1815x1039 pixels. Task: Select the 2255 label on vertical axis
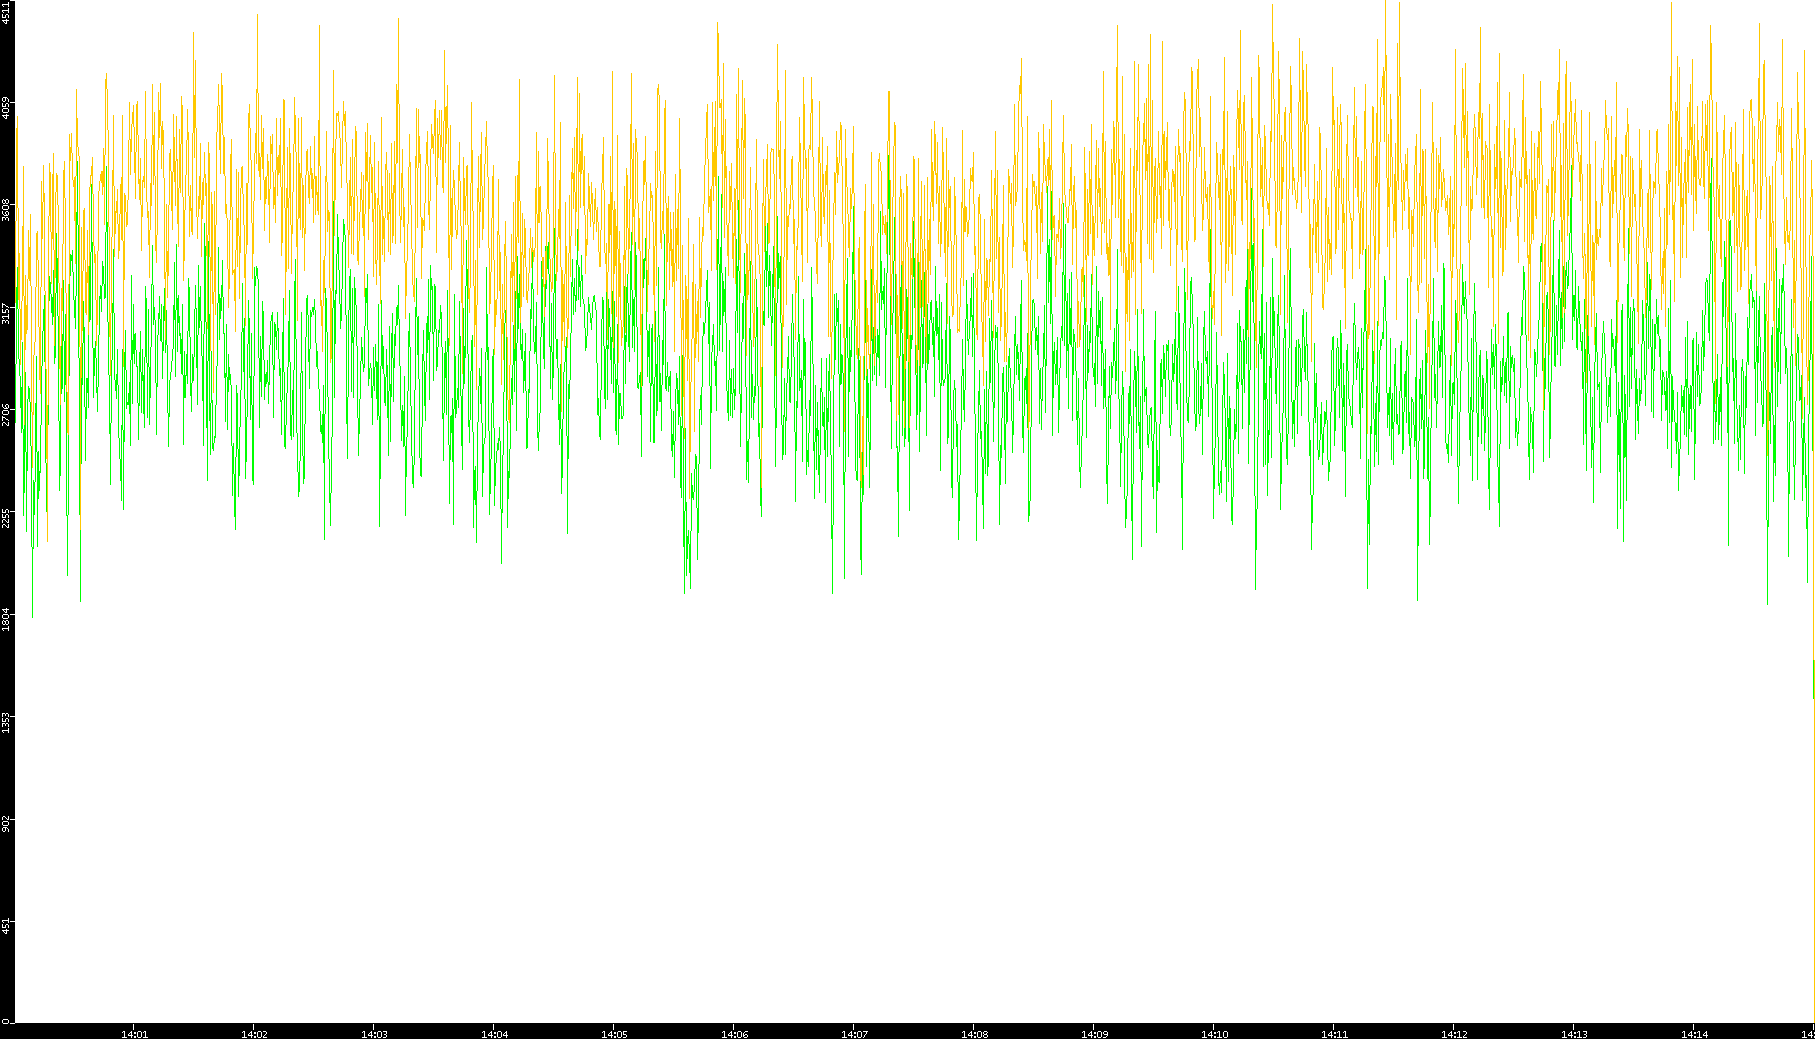point(7,517)
